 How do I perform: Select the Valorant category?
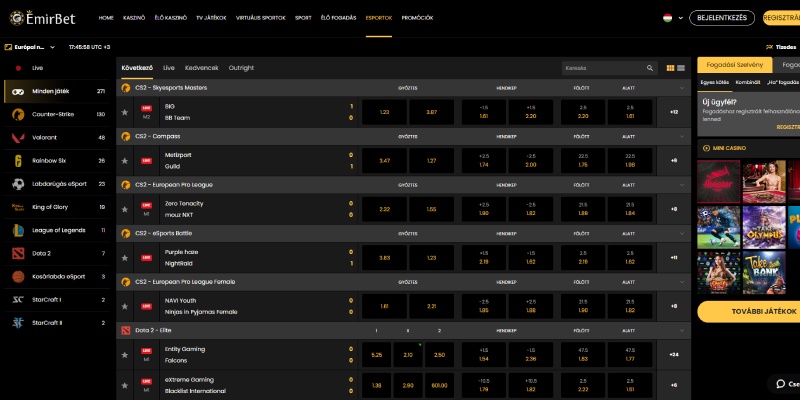point(57,137)
